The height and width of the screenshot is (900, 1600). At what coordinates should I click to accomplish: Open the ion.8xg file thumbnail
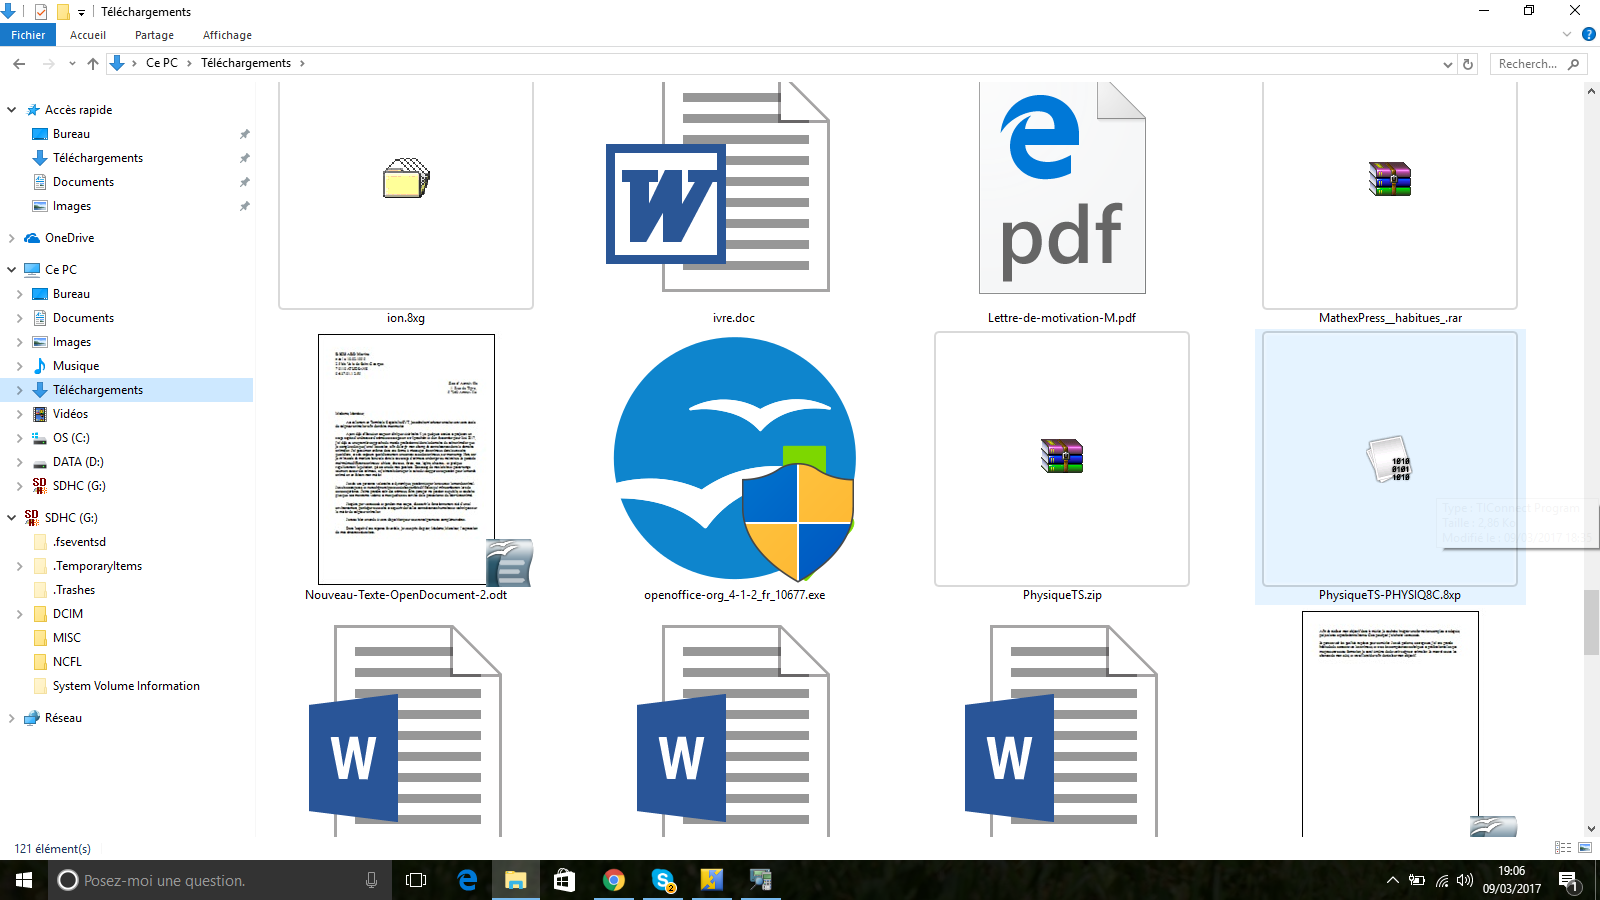(406, 196)
